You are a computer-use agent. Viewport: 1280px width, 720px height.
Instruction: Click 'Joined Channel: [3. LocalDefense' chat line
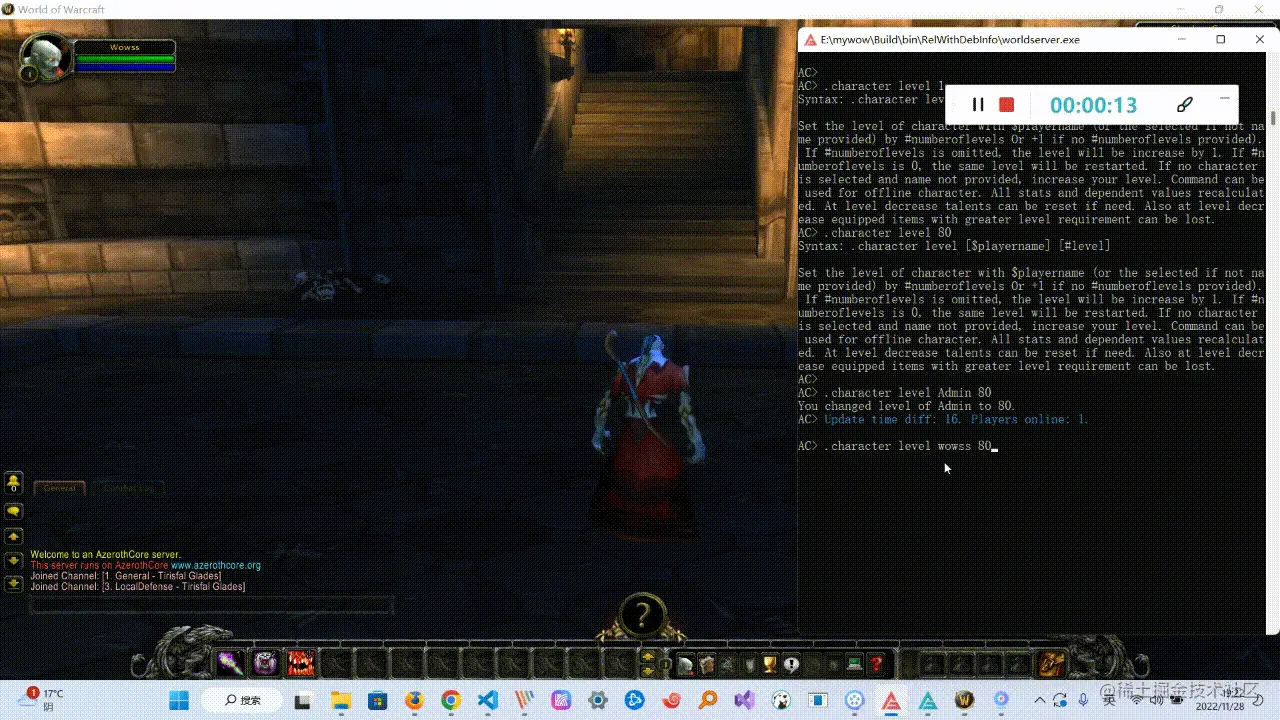137,587
